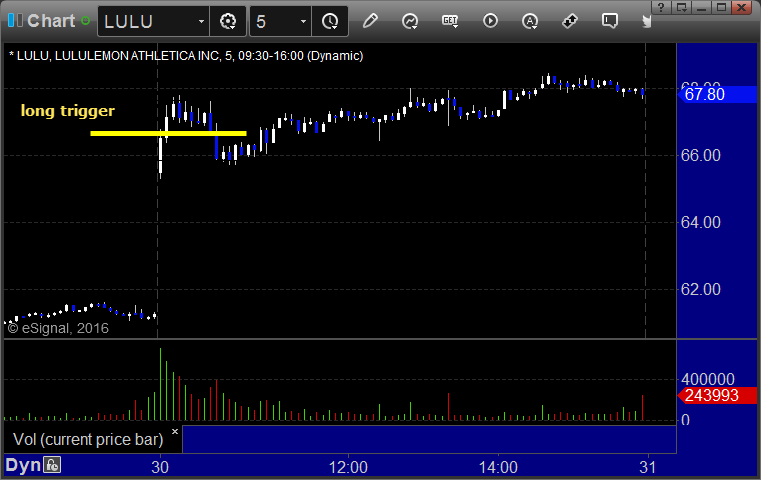
Task: Click the Twitter bird share icon
Action: point(646,21)
